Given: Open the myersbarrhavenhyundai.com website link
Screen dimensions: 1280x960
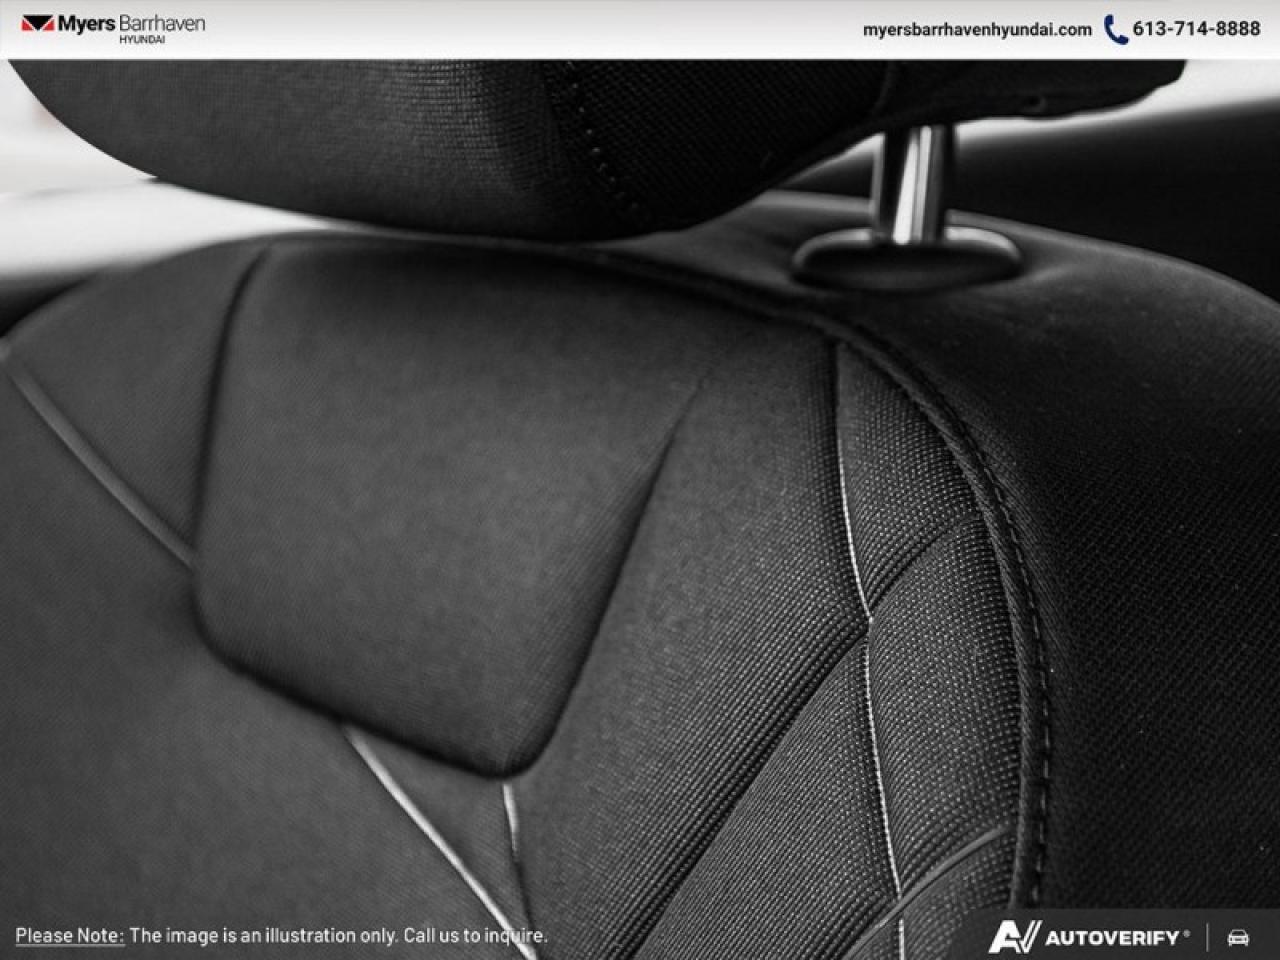Looking at the screenshot, I should [976, 29].
